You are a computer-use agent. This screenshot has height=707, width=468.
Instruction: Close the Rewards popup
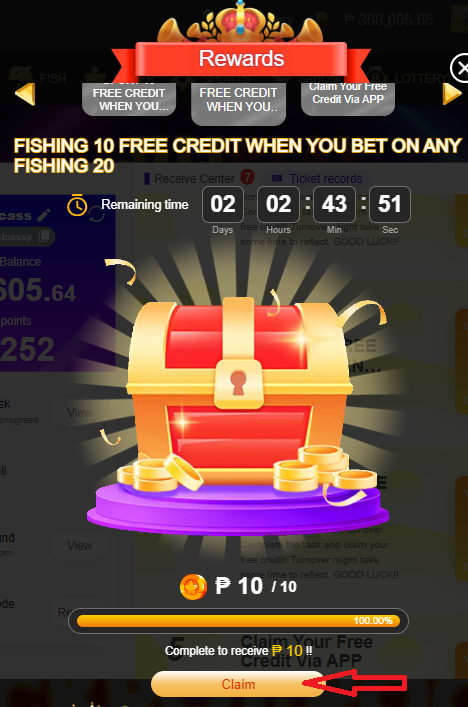pyautogui.click(x=461, y=69)
